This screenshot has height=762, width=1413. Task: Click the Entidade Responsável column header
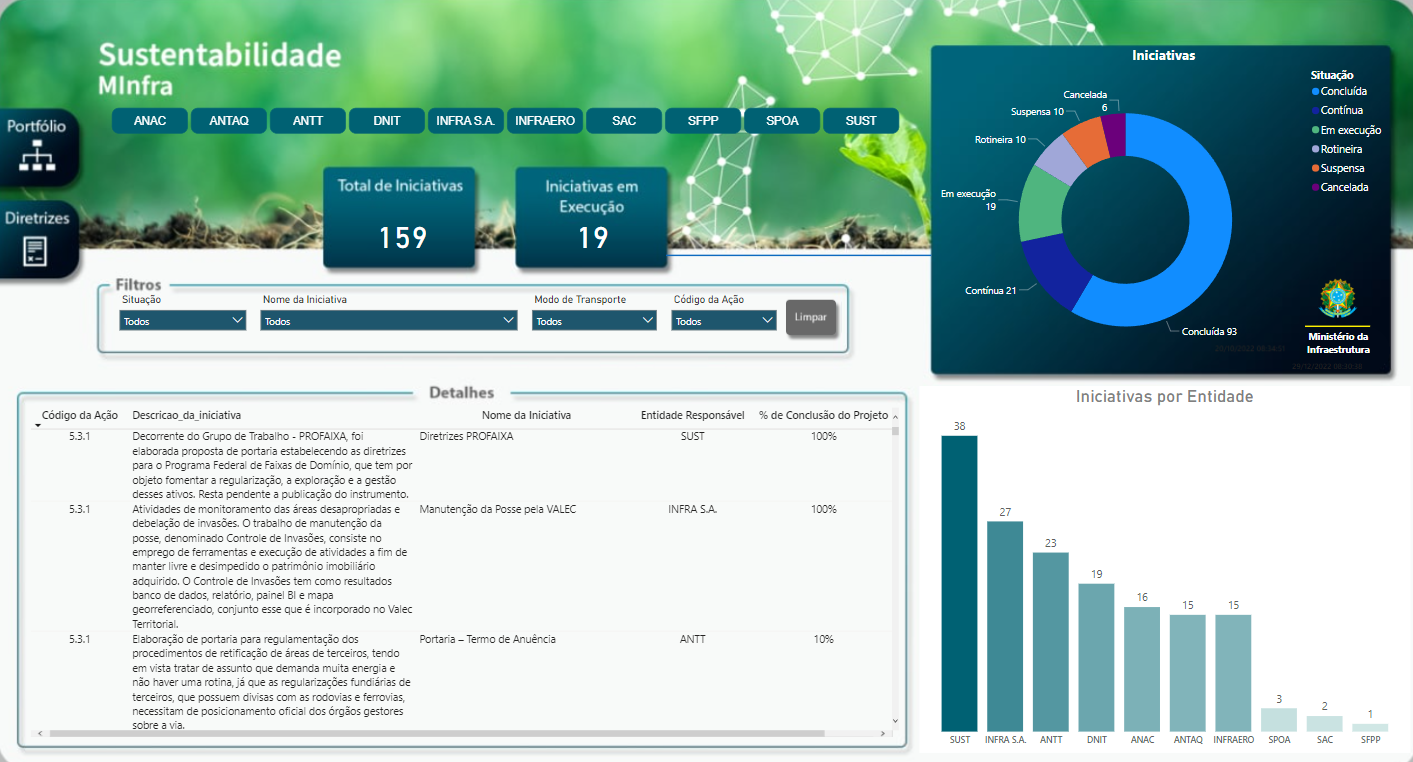coord(692,415)
